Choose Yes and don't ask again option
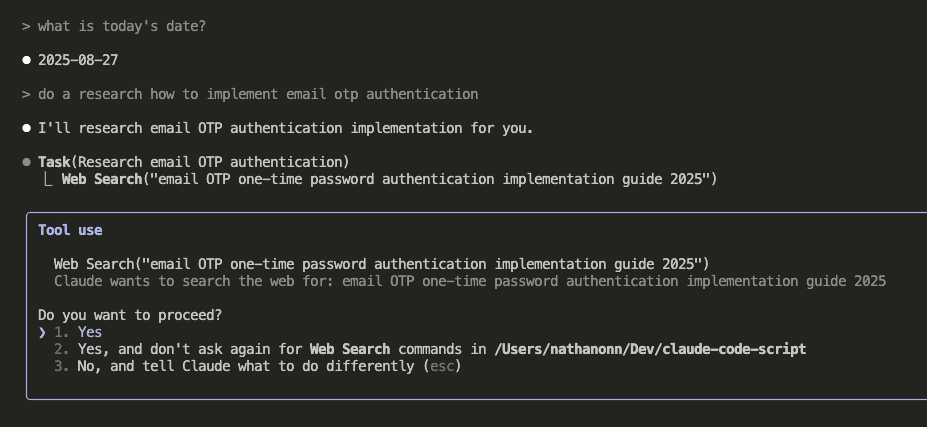Image resolution: width=927 pixels, height=427 pixels. (430, 350)
